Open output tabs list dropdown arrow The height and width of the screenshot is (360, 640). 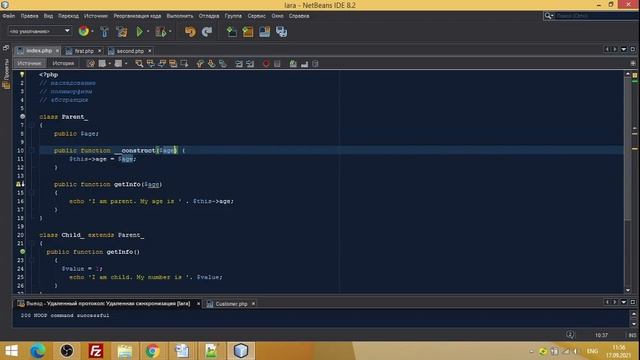[624, 302]
